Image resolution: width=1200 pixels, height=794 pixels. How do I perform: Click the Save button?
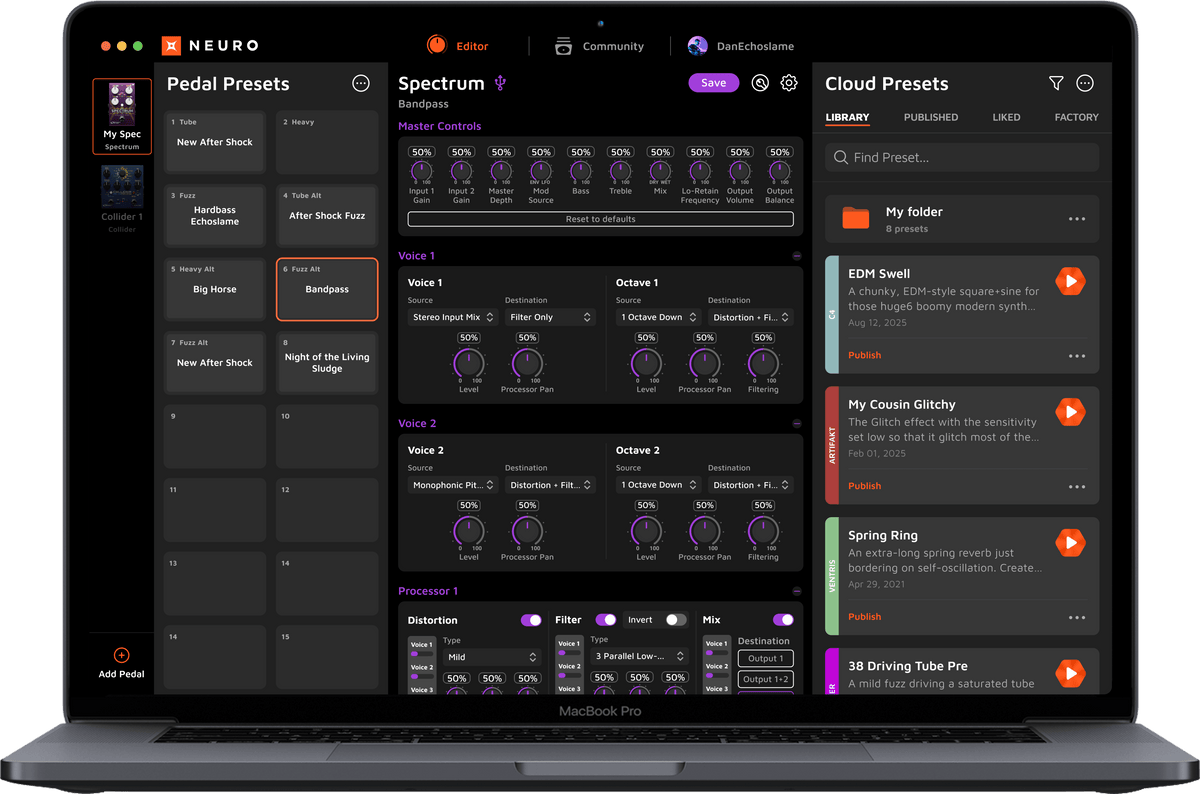pyautogui.click(x=714, y=83)
